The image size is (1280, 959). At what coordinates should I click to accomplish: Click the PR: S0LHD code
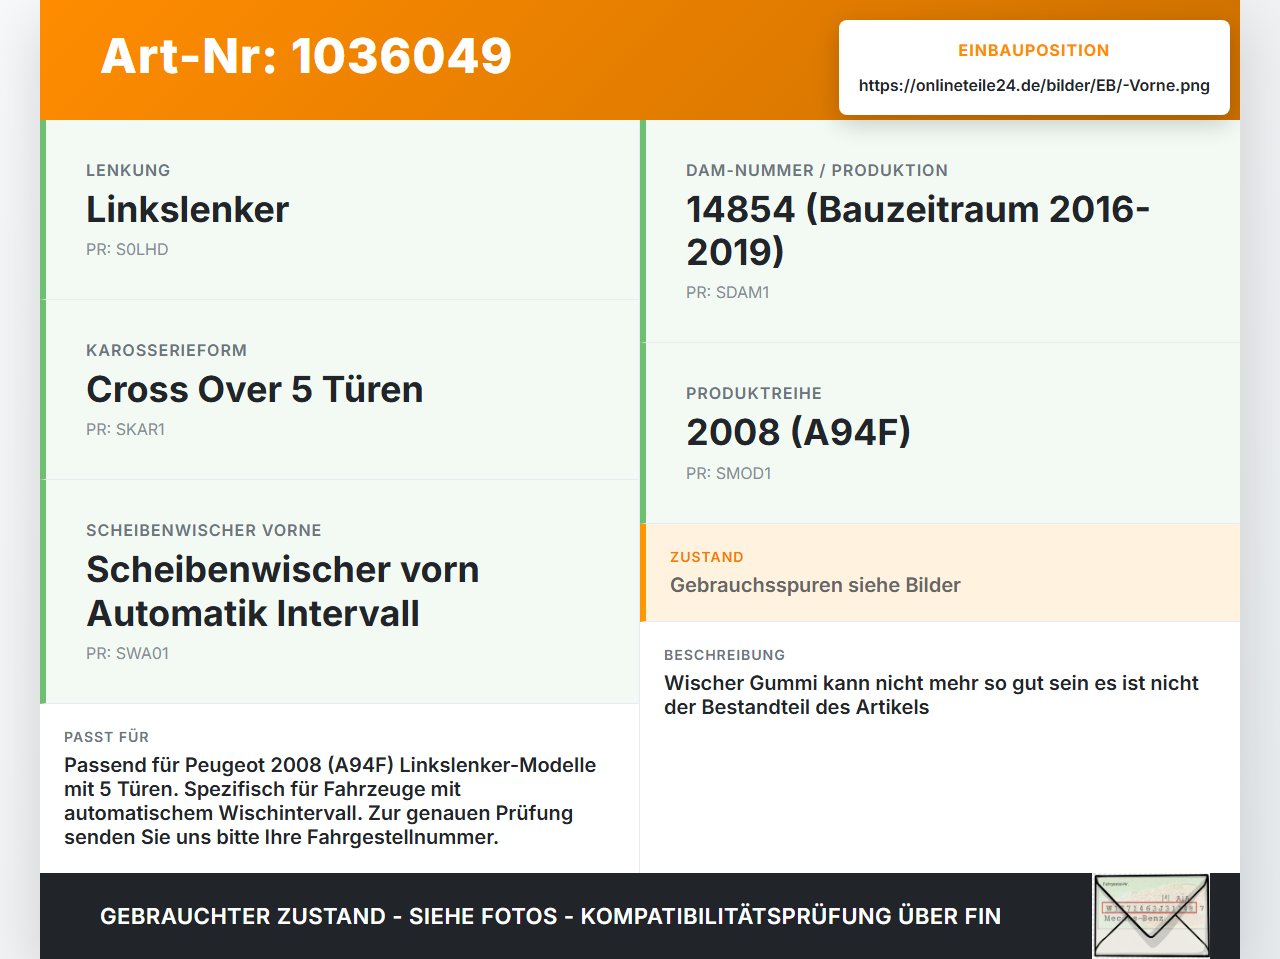point(127,249)
